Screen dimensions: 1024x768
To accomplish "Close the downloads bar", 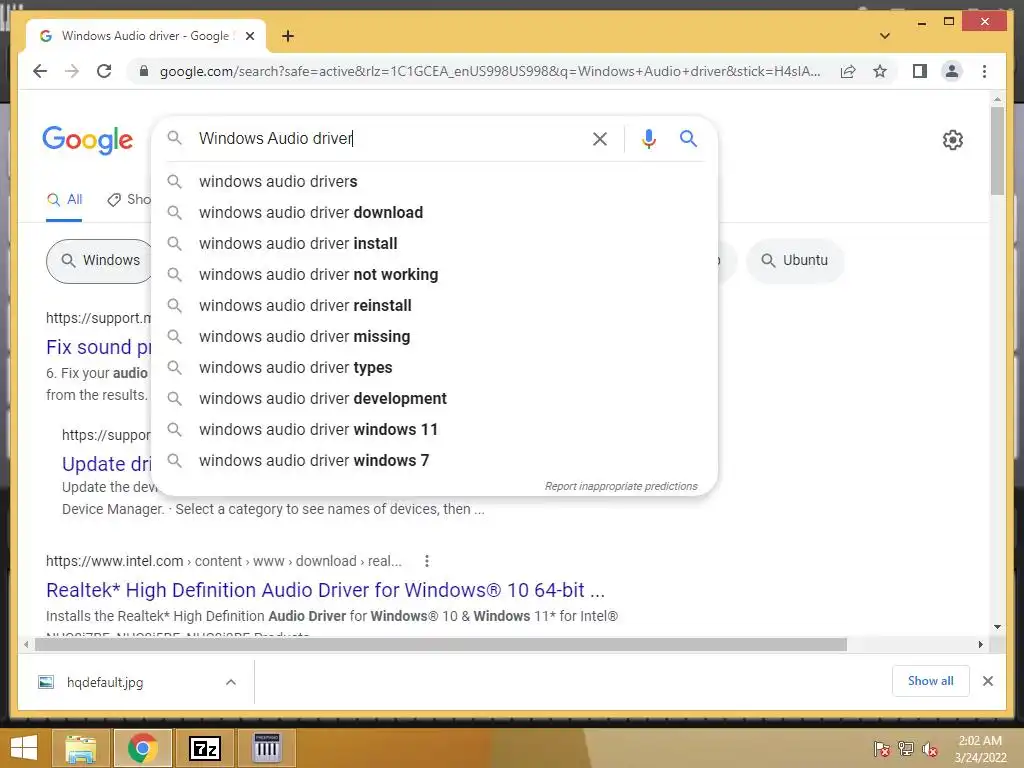I will (x=987, y=681).
